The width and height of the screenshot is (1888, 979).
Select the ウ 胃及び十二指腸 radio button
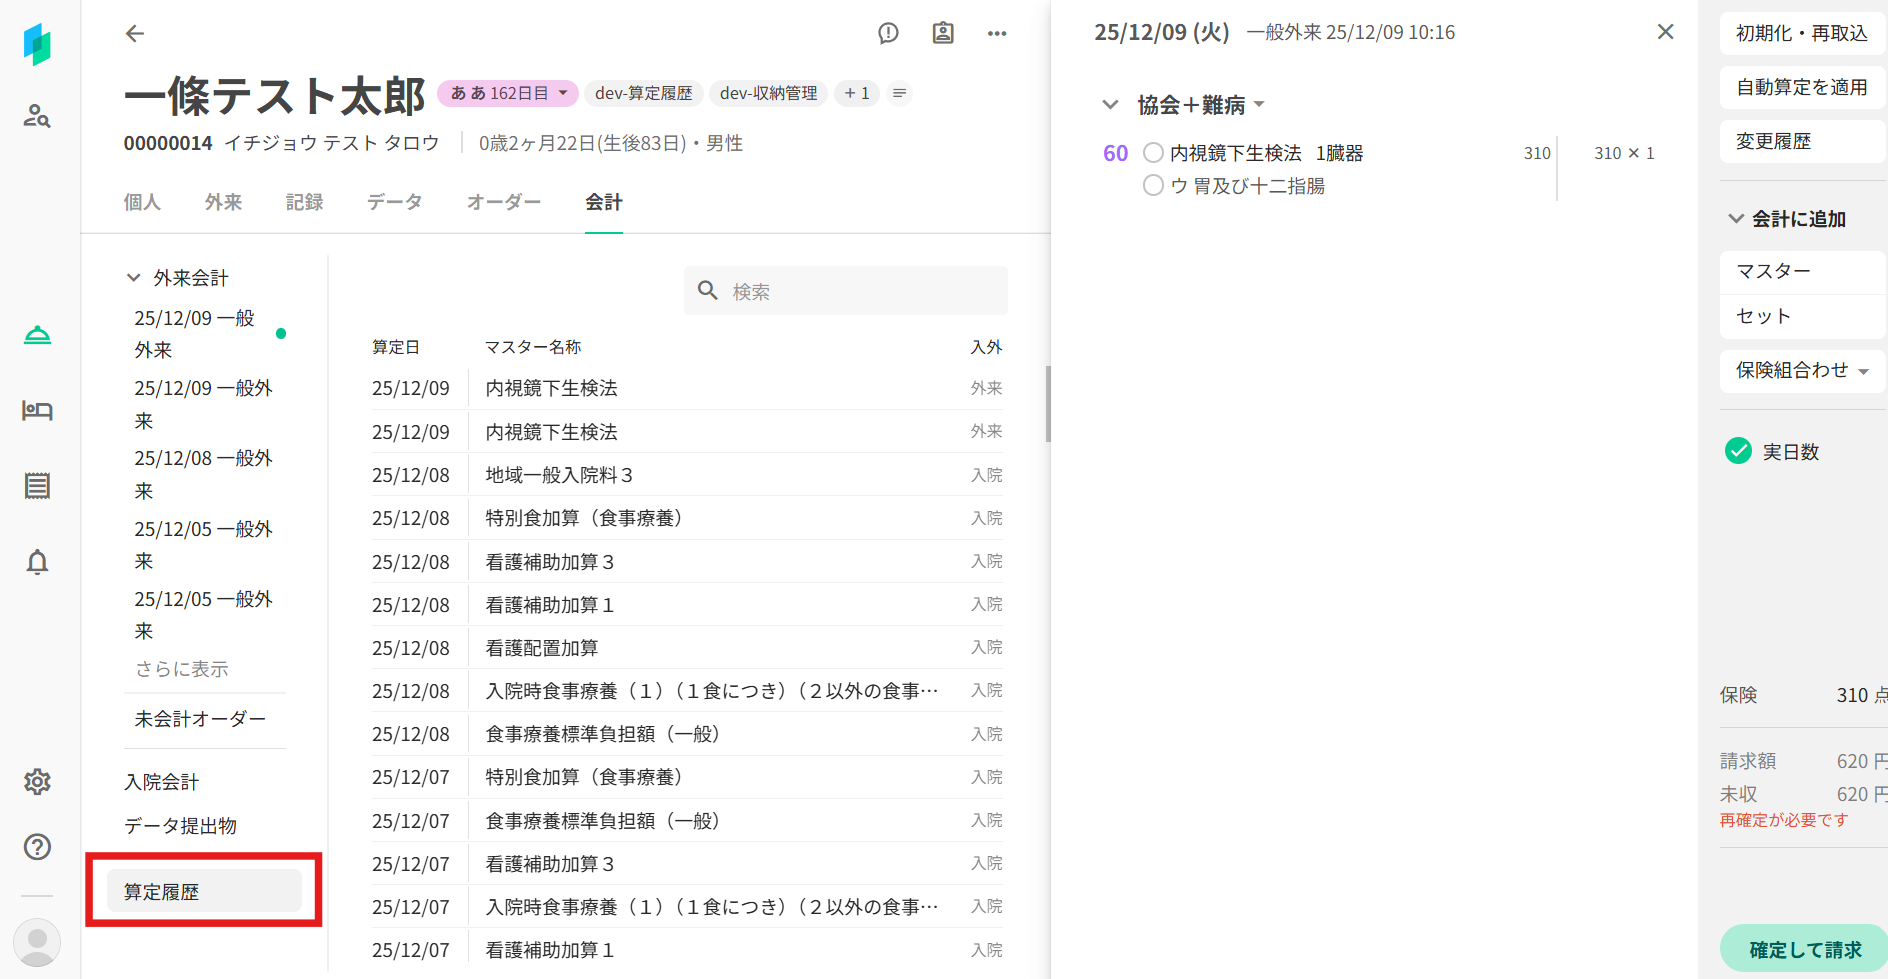click(1153, 186)
